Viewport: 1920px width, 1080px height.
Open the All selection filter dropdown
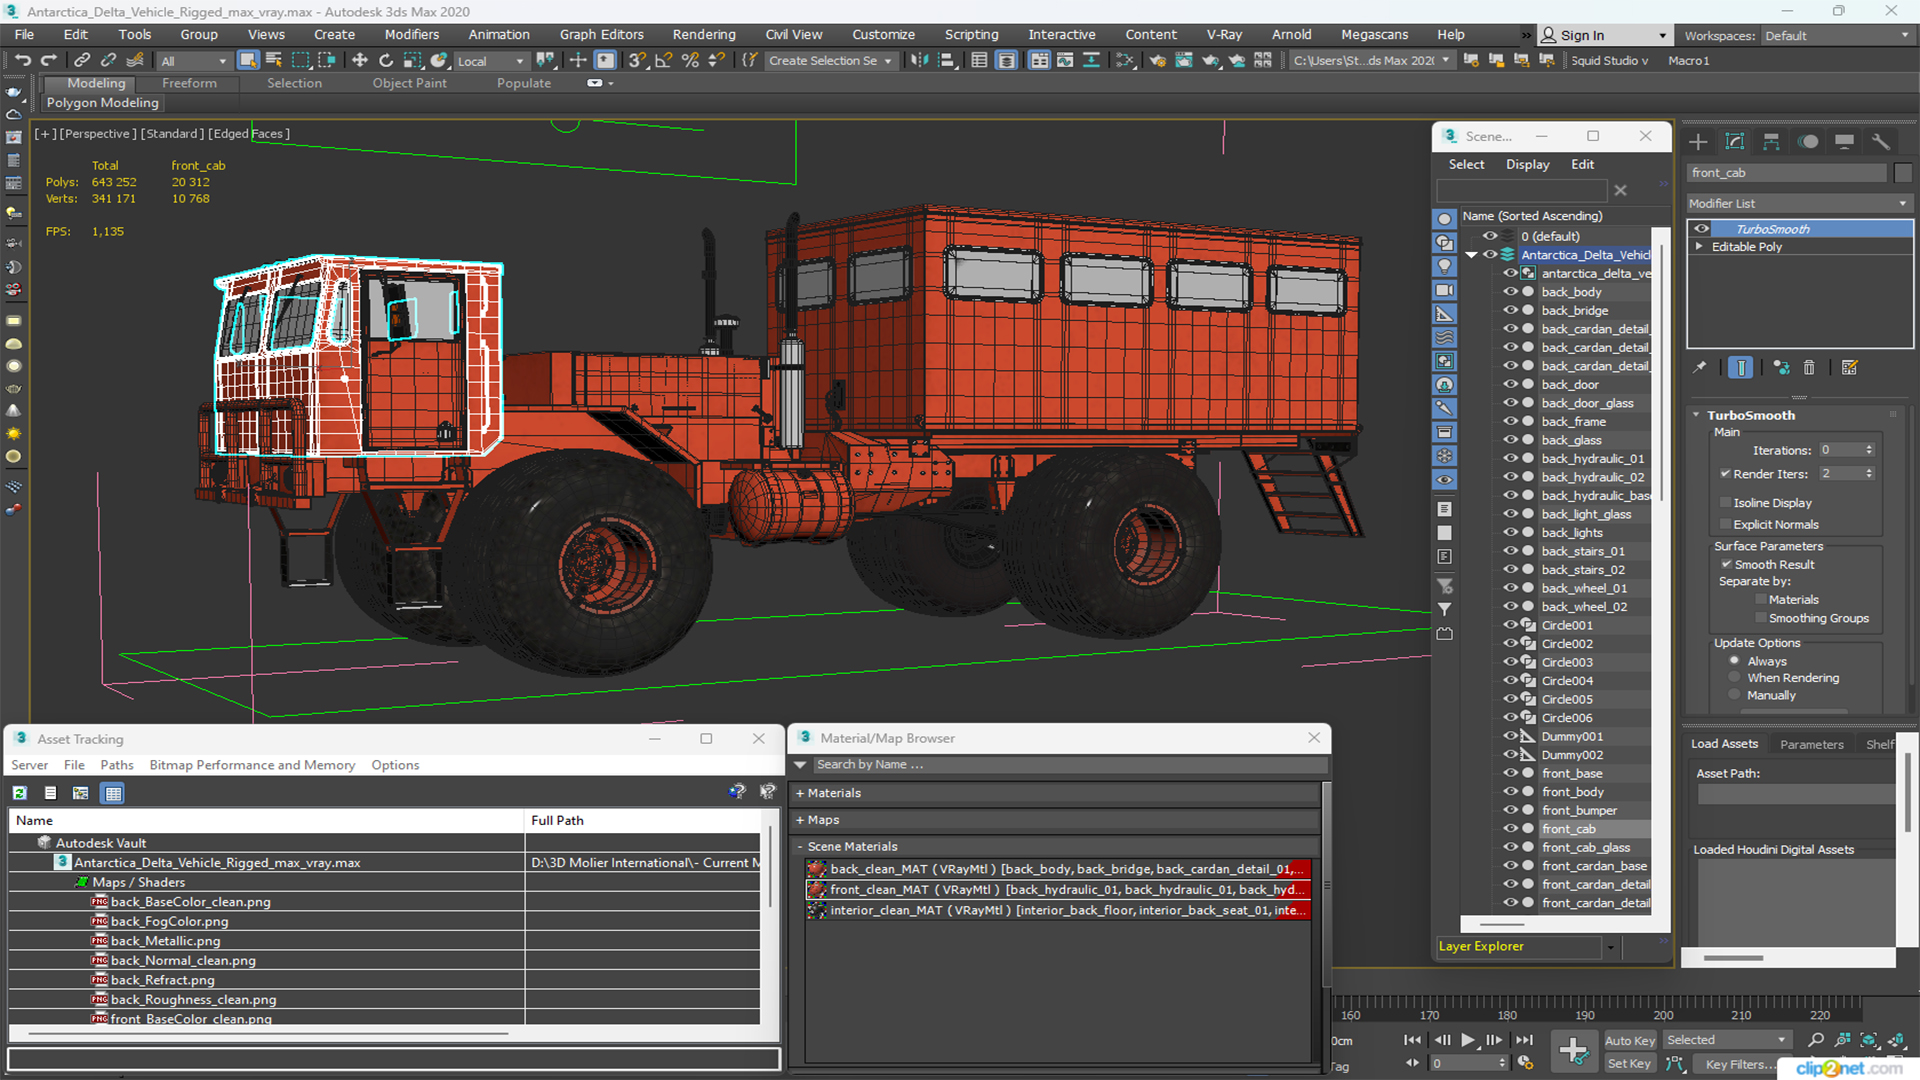point(194,61)
